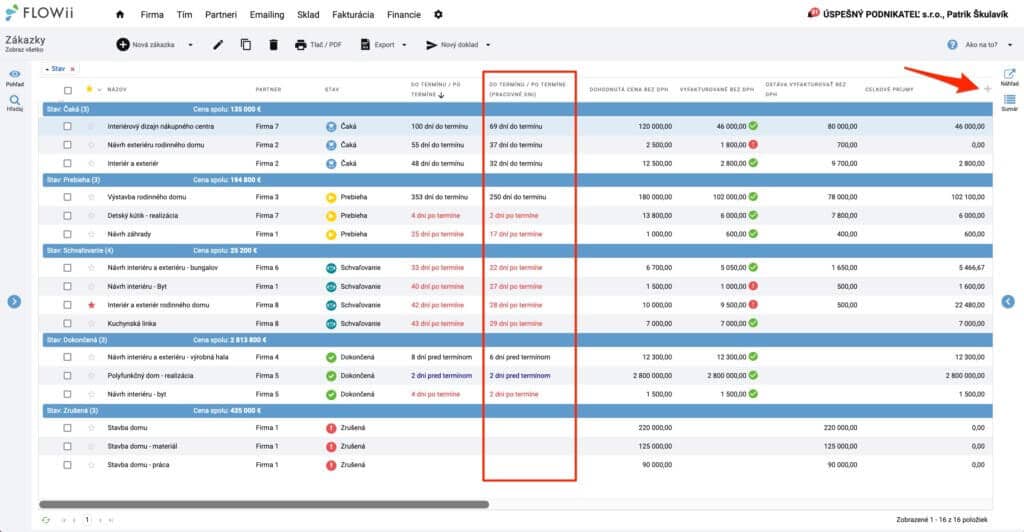Screen dimensions: 1024x532
Task: Check the Polyfunkčný dom - realizácia row
Action: tap(67, 375)
